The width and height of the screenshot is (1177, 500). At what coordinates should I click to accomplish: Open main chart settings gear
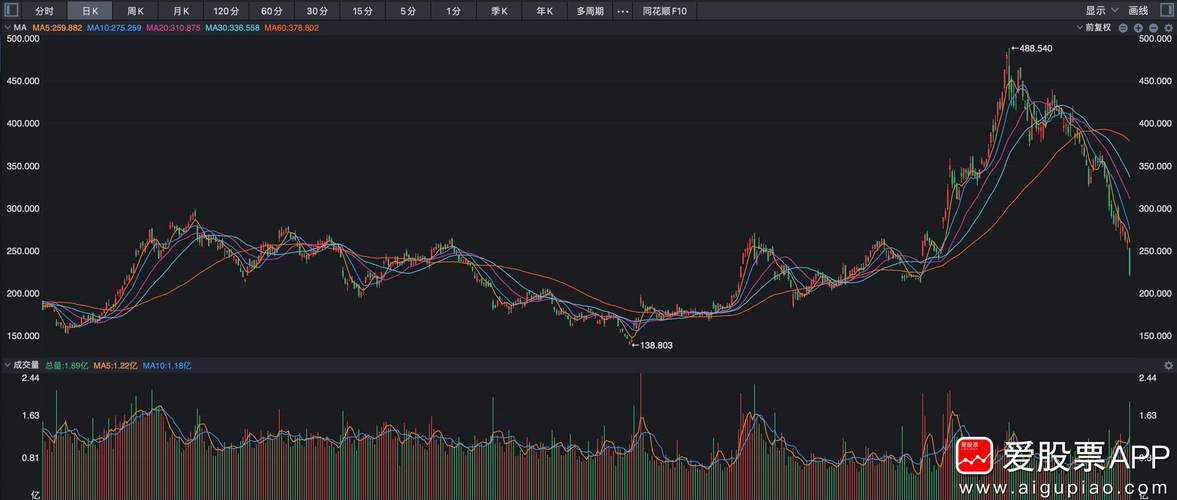(1168, 28)
